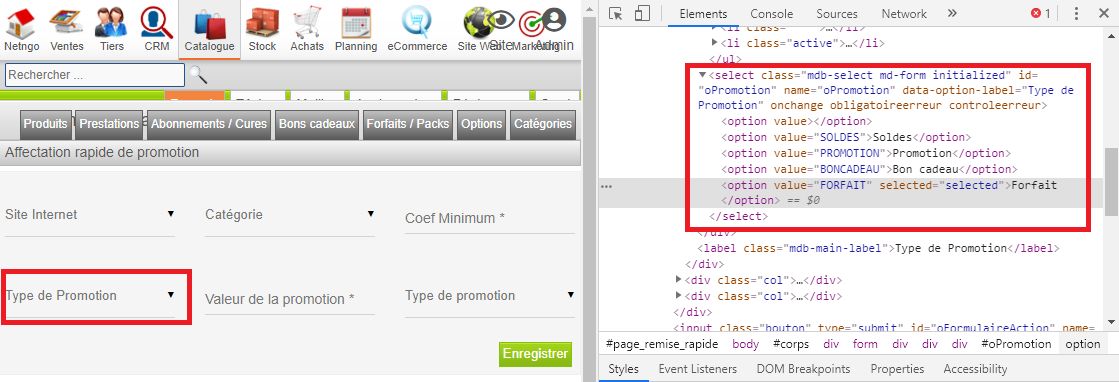
Task: Open the Produits tab
Action: [x=46, y=124]
